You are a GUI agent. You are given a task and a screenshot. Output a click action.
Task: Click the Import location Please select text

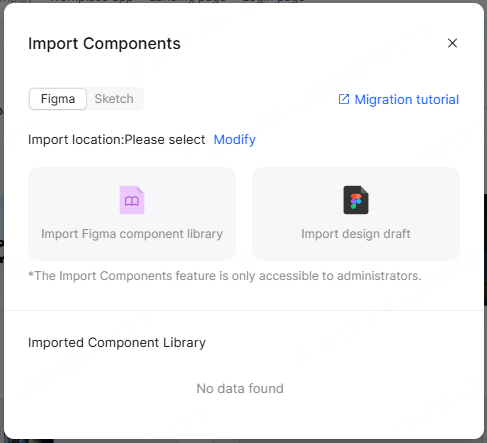117,140
